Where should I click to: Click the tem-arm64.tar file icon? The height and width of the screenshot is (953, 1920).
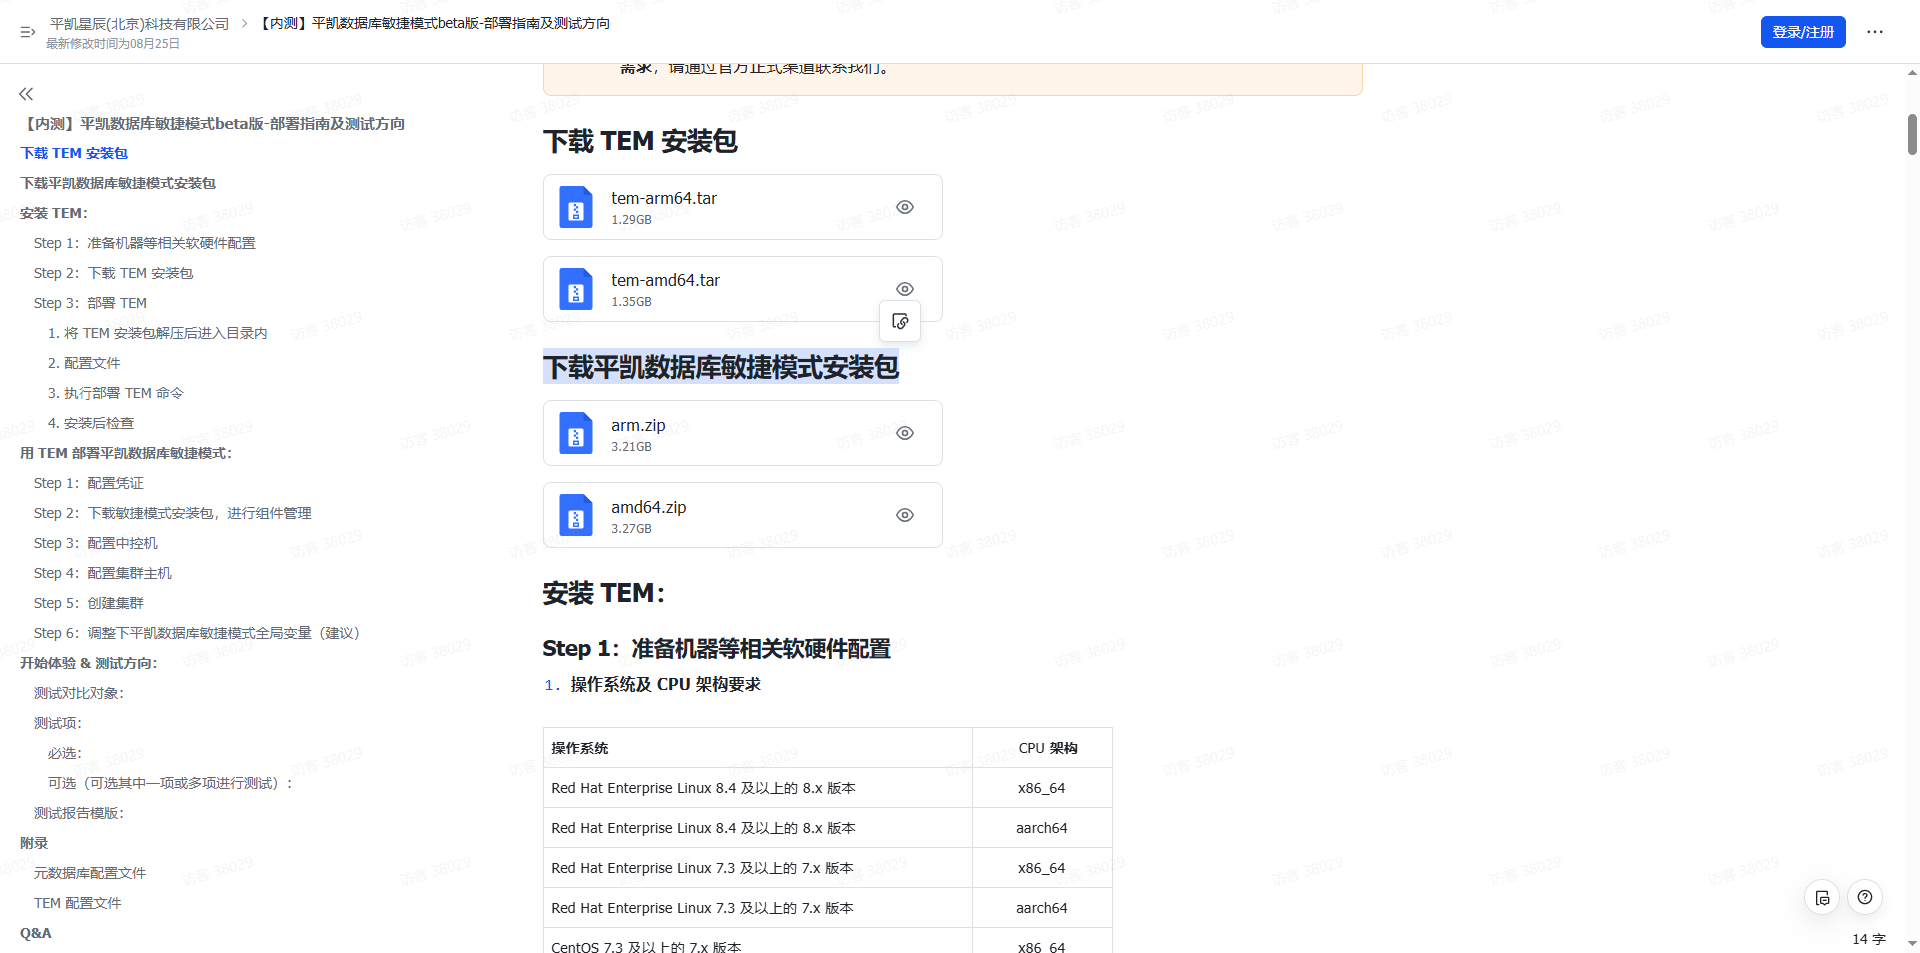[x=575, y=207]
